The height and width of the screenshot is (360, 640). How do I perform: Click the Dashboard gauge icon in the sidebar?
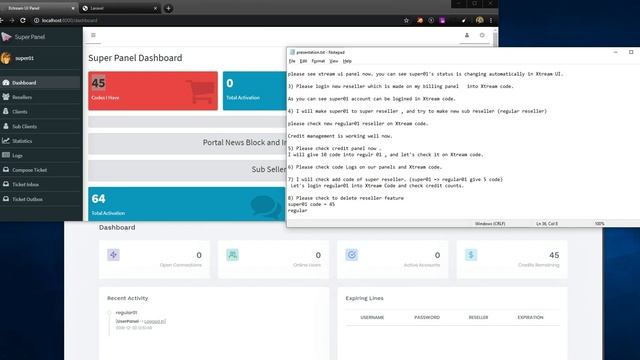[x=6, y=82]
